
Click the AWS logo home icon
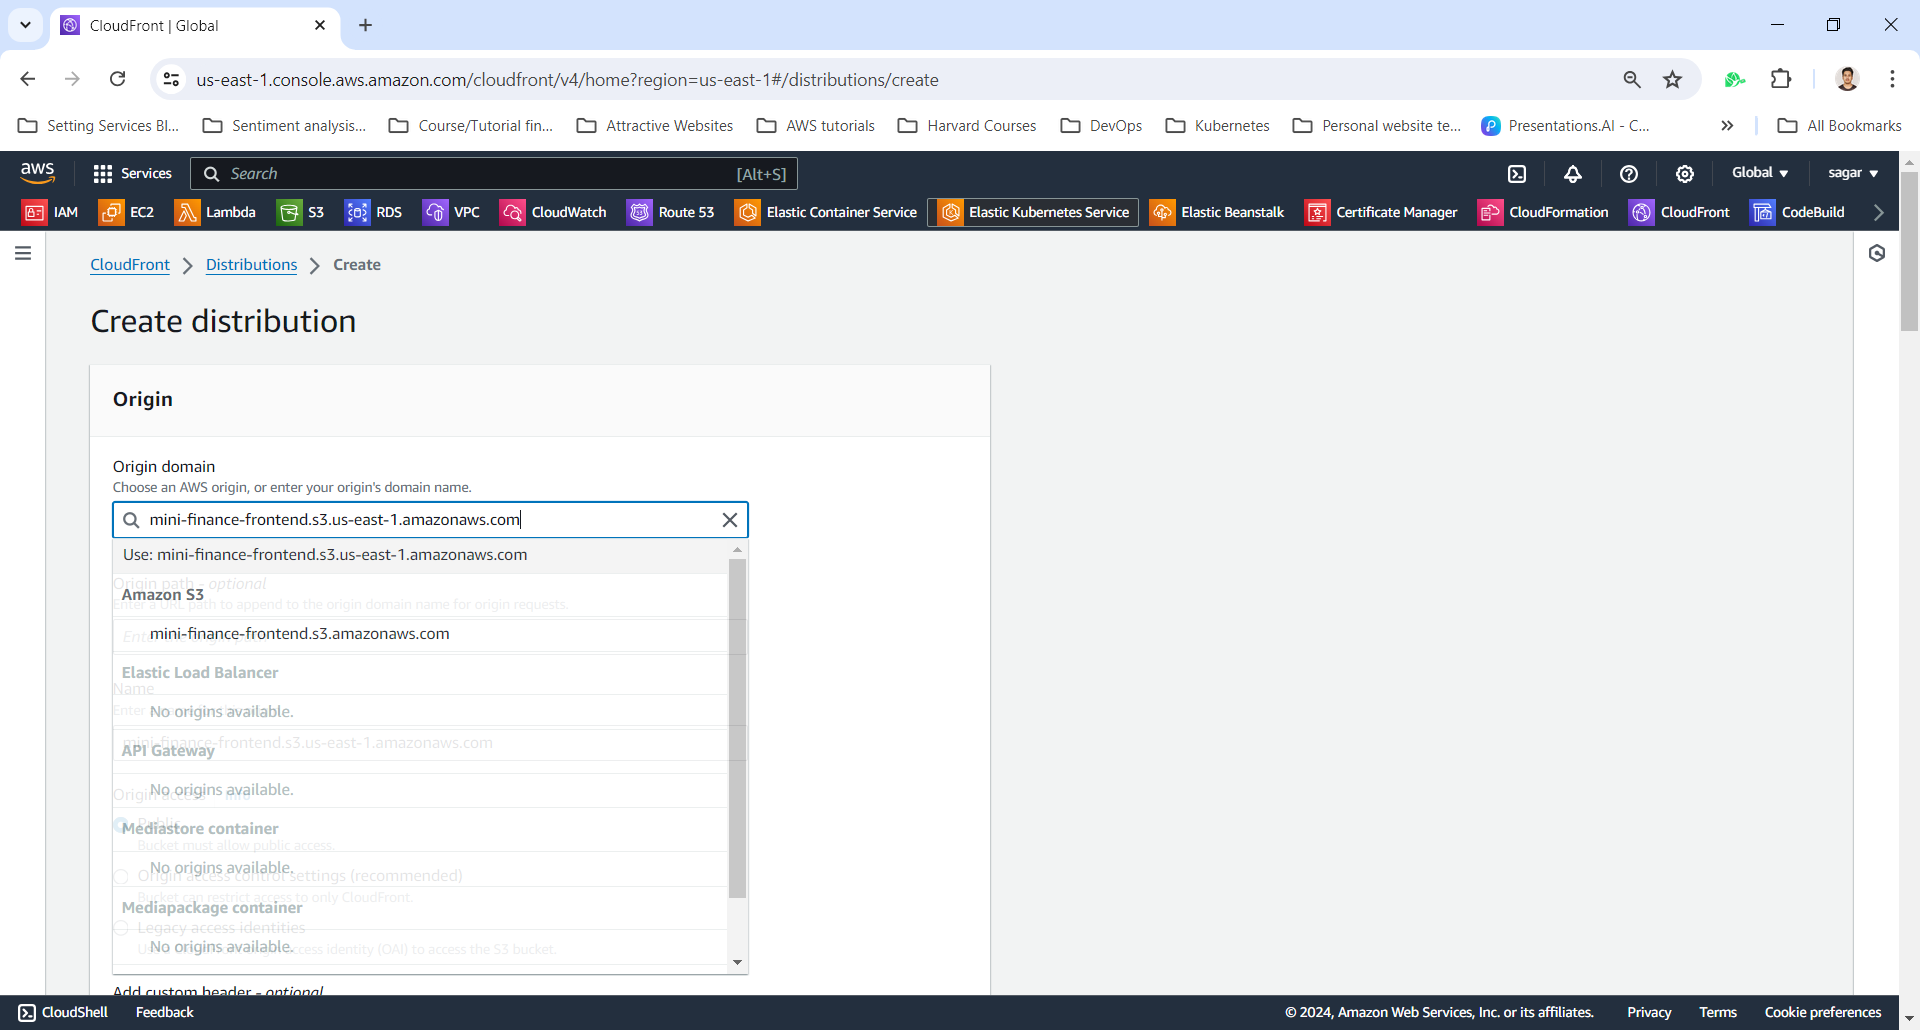coord(38,173)
